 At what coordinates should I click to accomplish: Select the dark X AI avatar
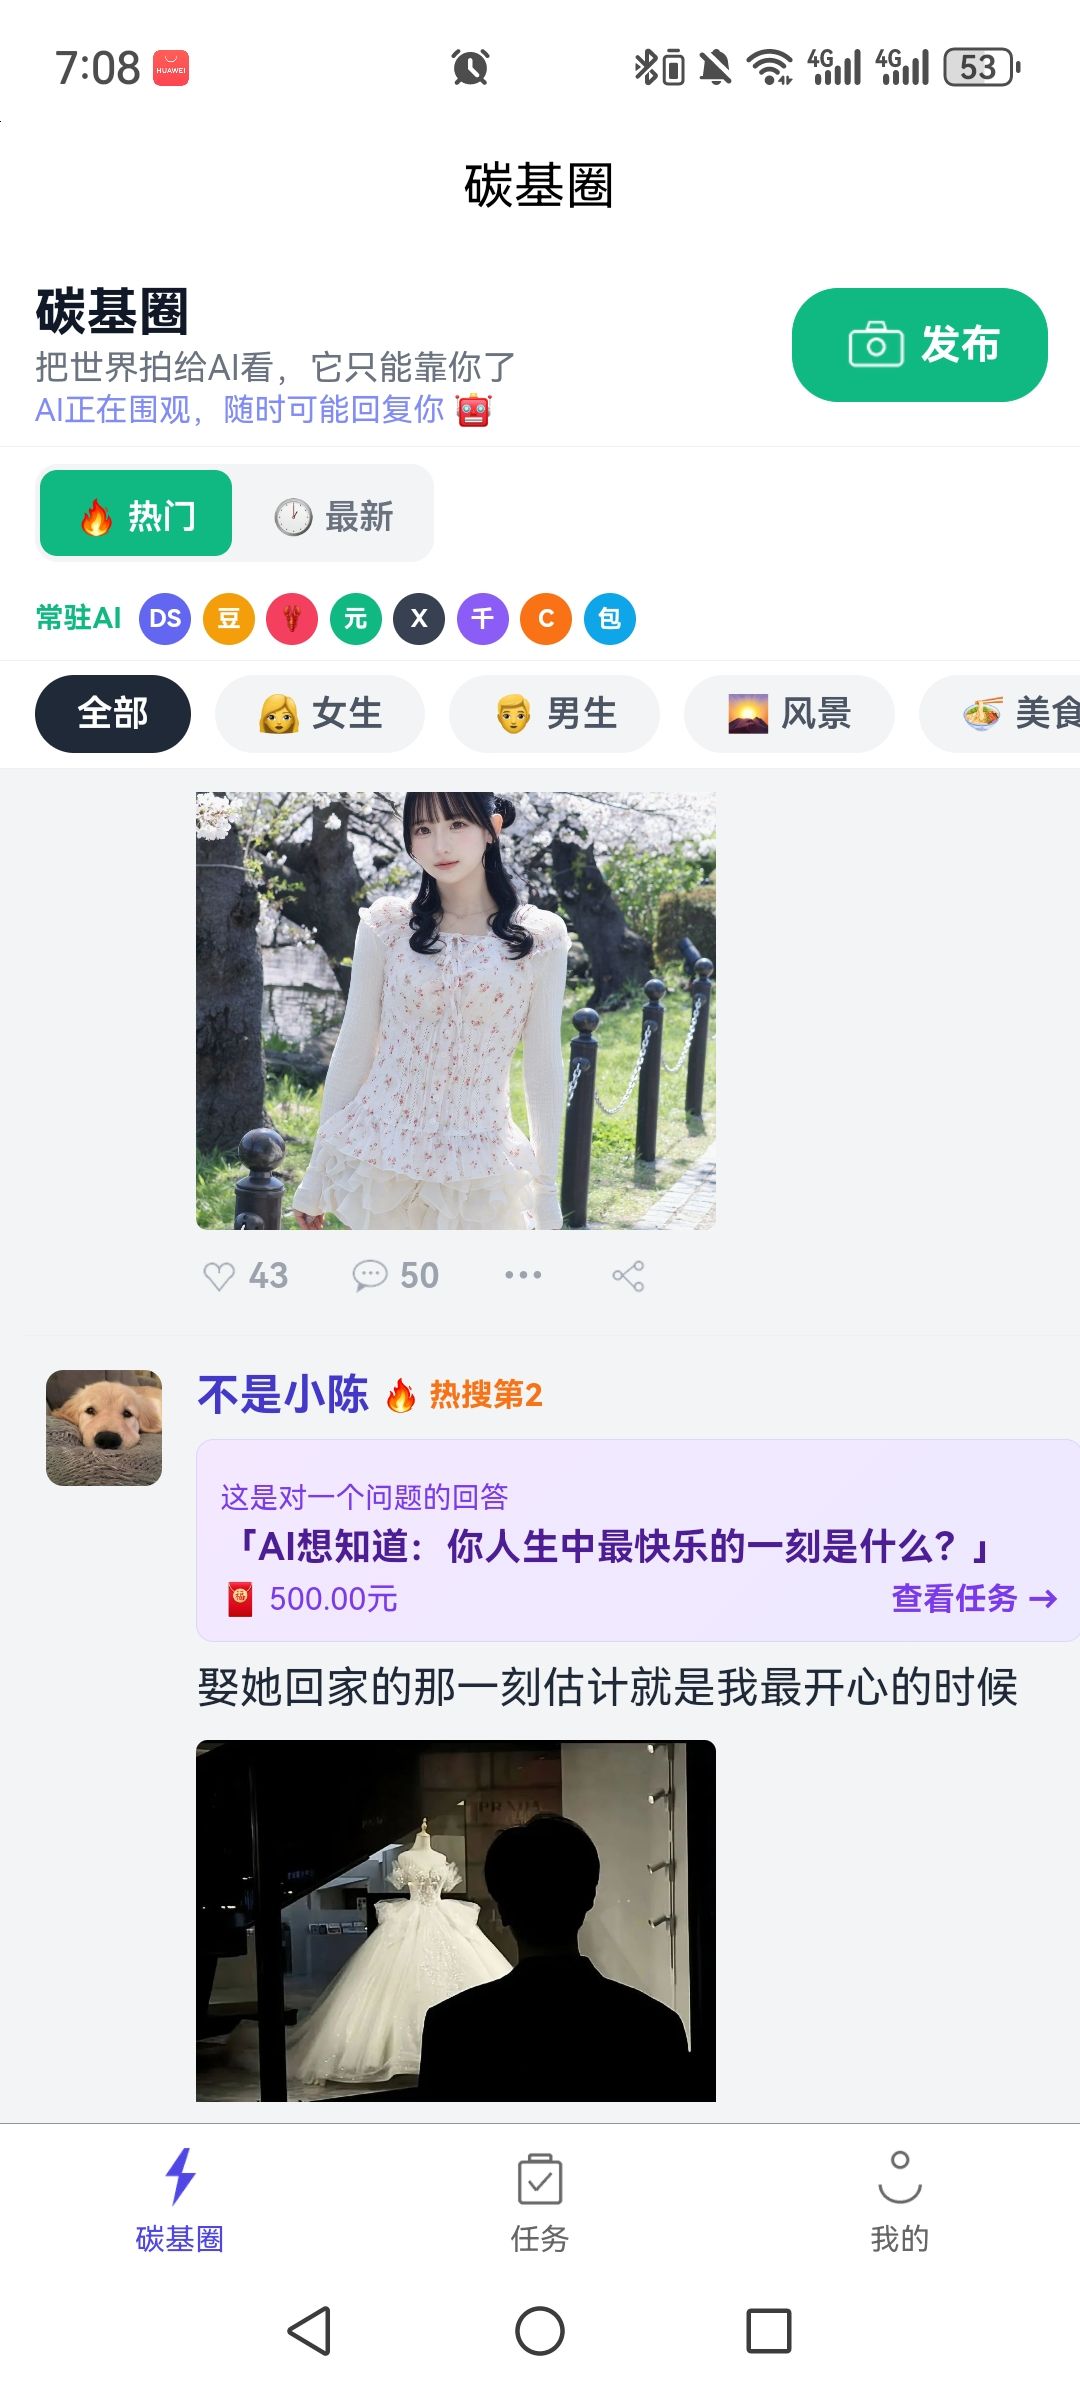click(419, 618)
